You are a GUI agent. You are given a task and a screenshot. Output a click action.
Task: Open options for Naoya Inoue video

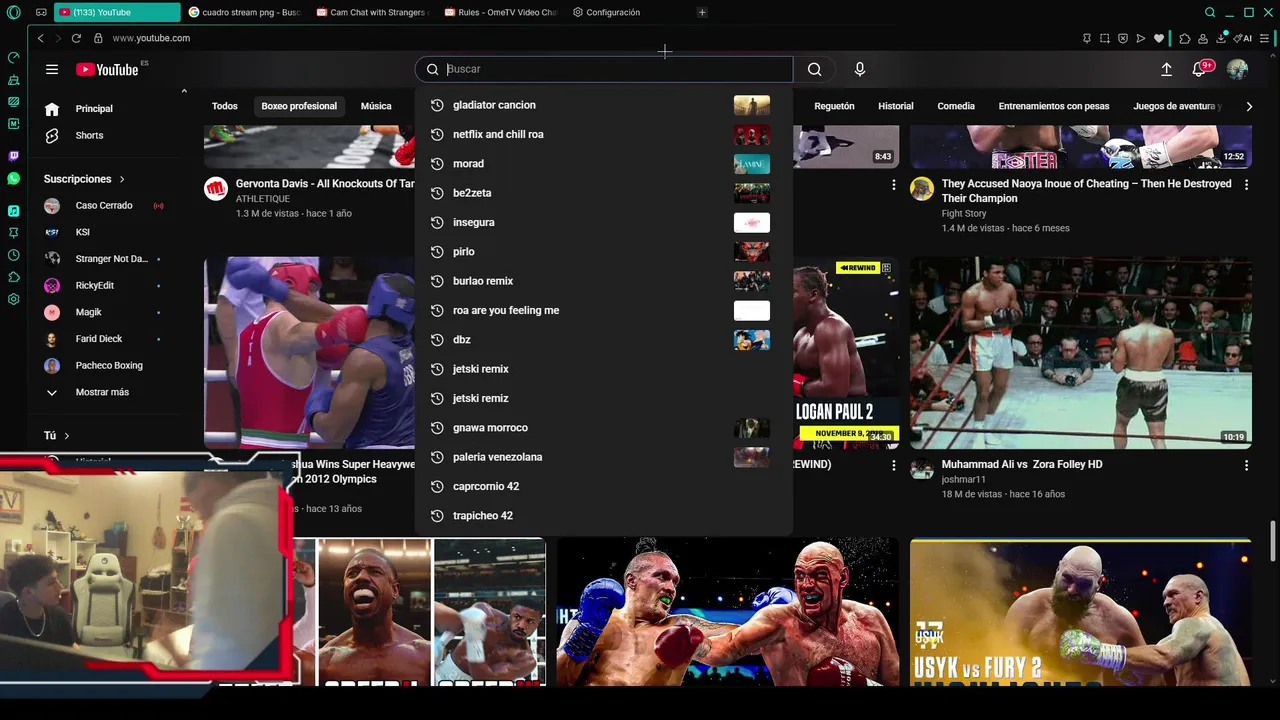tap(1246, 185)
